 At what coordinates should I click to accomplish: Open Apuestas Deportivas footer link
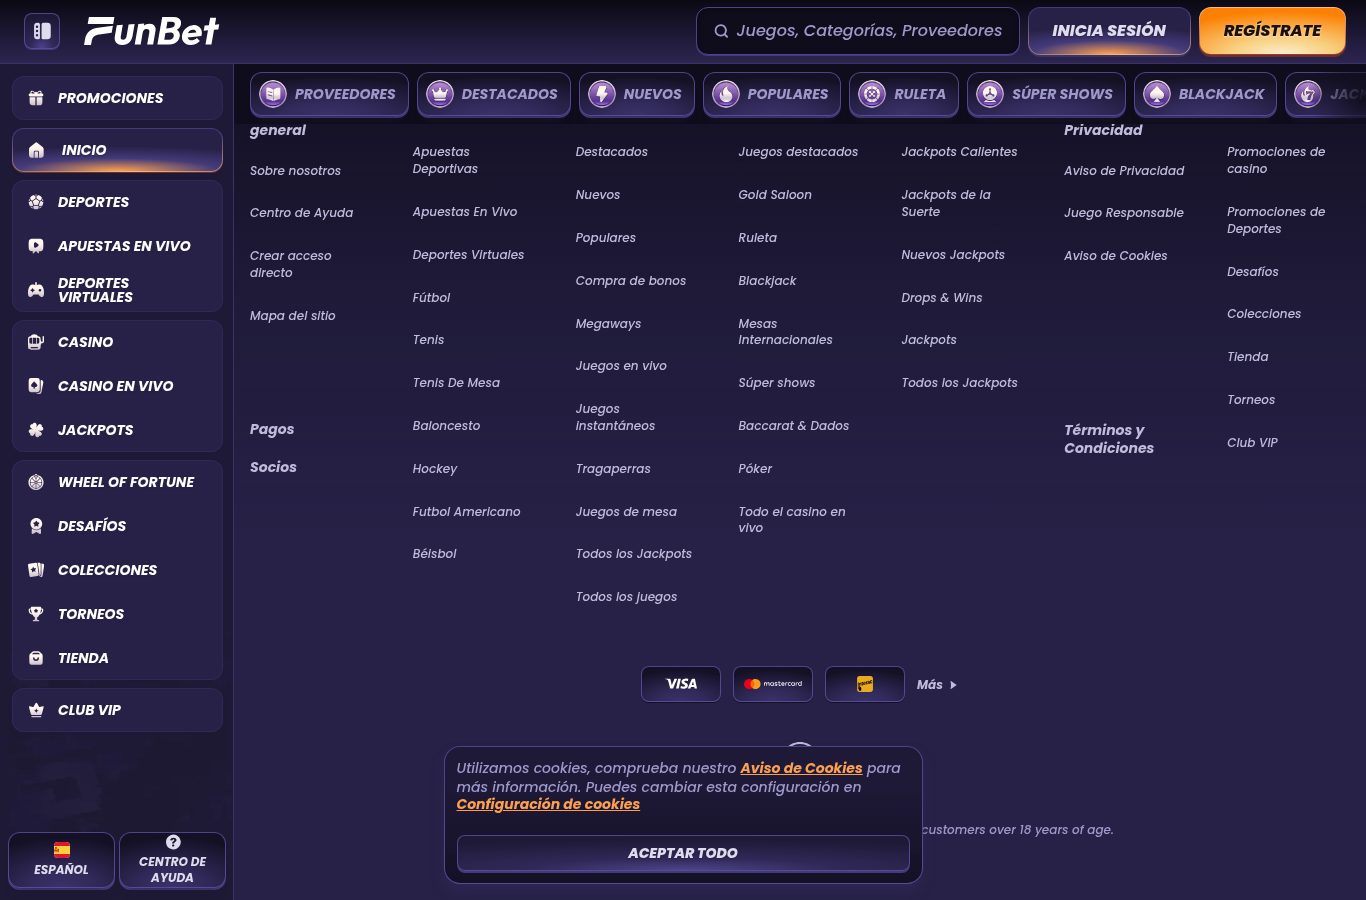445,160
